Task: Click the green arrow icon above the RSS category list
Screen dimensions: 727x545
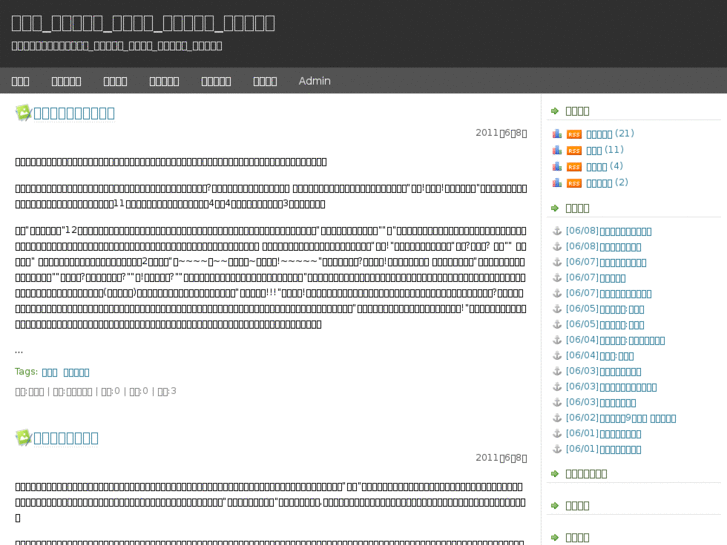Action: tap(555, 111)
